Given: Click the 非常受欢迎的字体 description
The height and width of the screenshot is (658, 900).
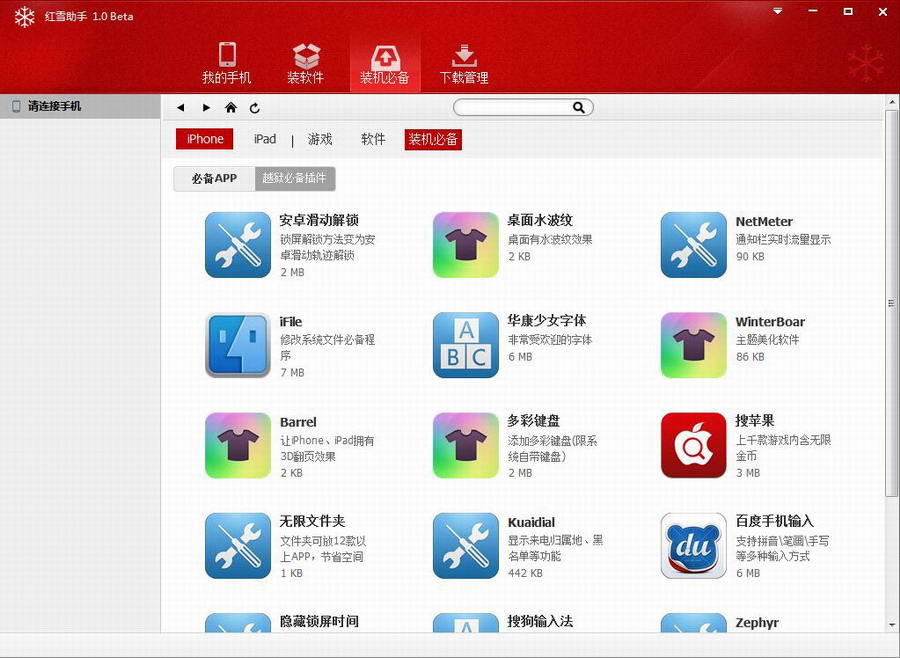Looking at the screenshot, I should tap(550, 340).
